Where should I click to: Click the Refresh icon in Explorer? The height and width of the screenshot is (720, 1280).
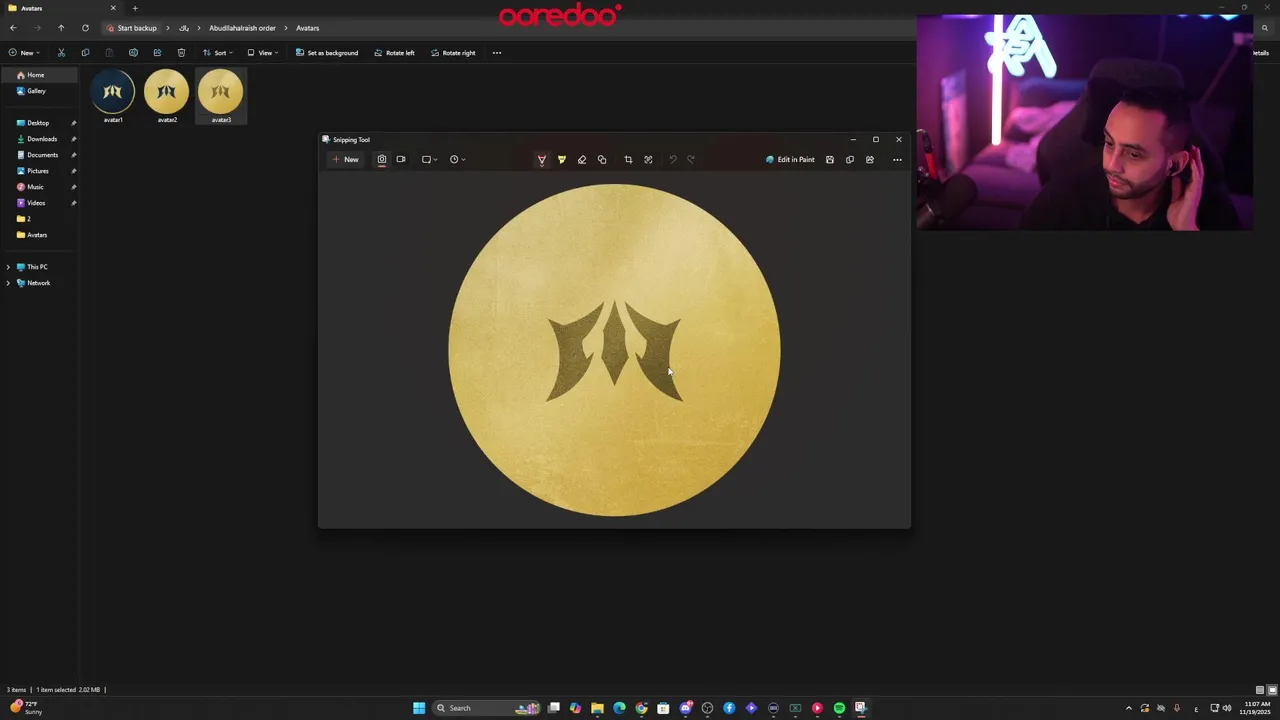tap(85, 28)
